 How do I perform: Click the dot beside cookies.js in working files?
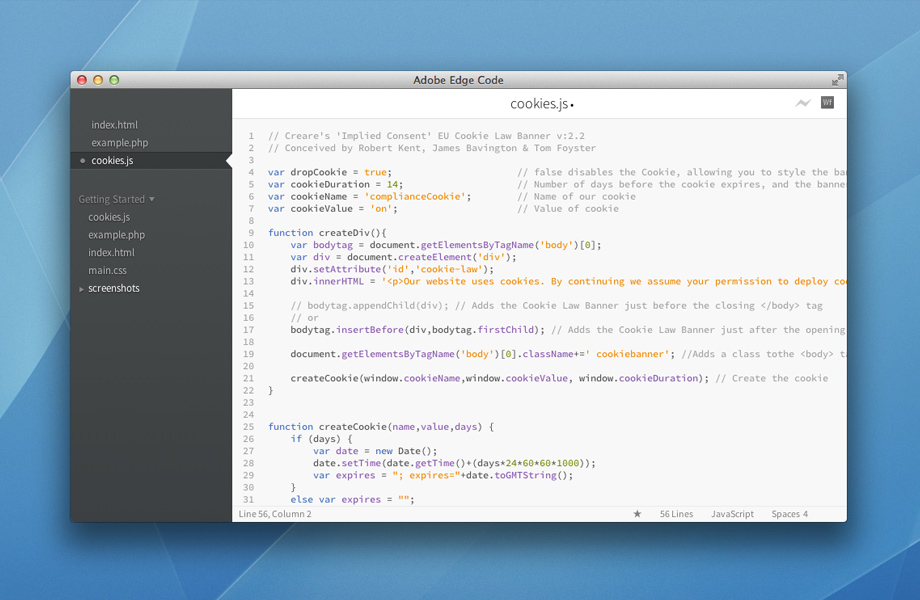point(82,161)
